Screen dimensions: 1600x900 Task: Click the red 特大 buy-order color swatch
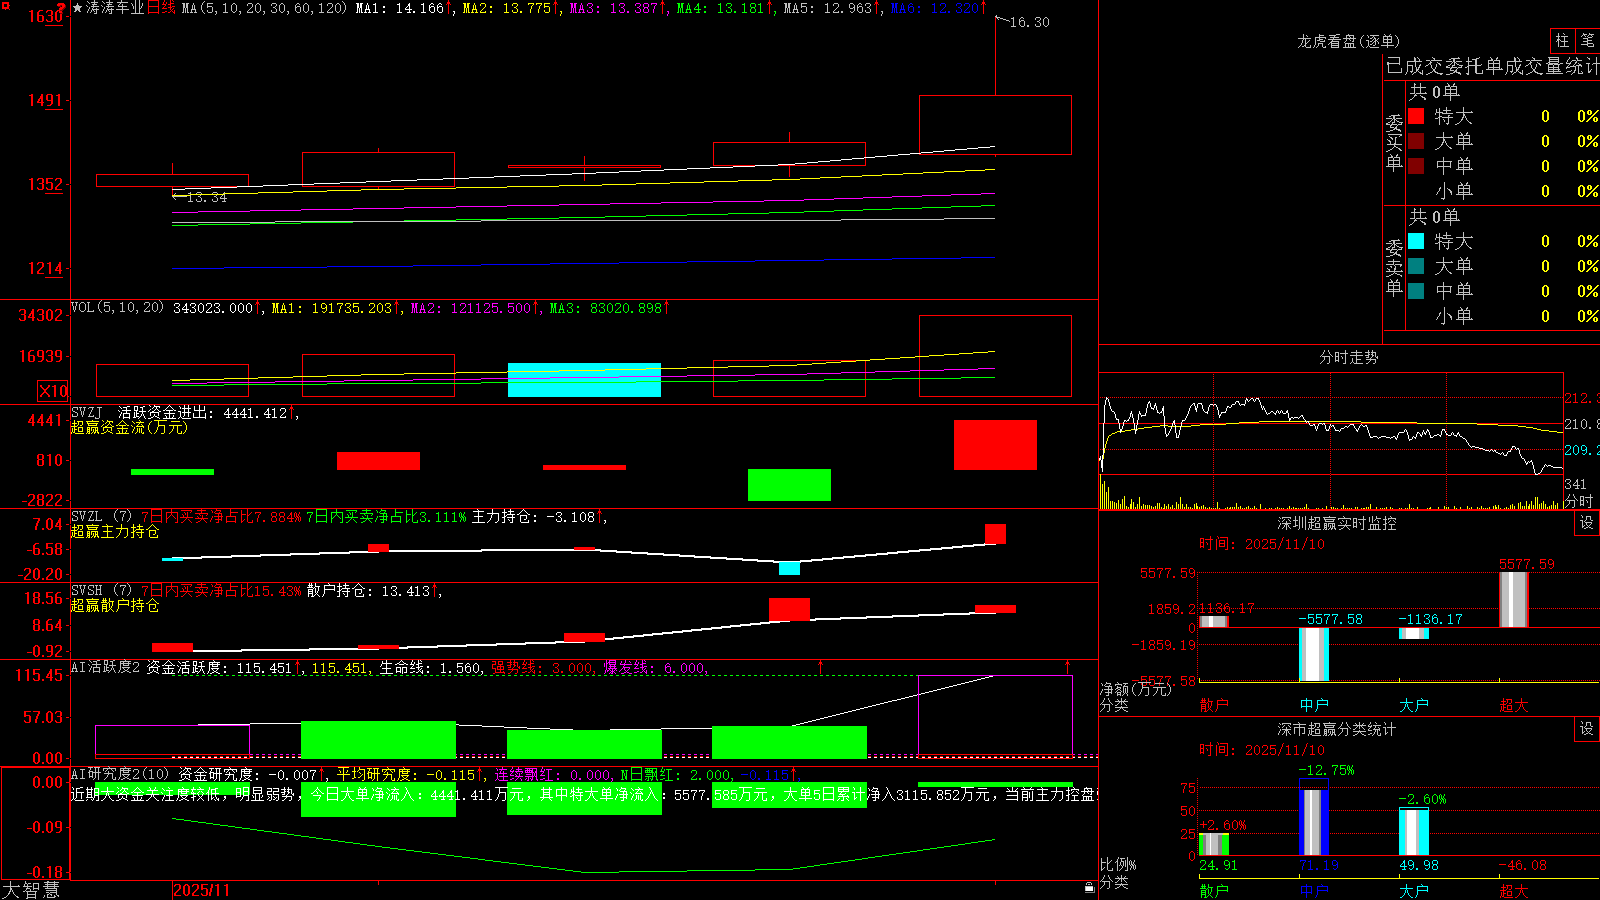point(1416,116)
